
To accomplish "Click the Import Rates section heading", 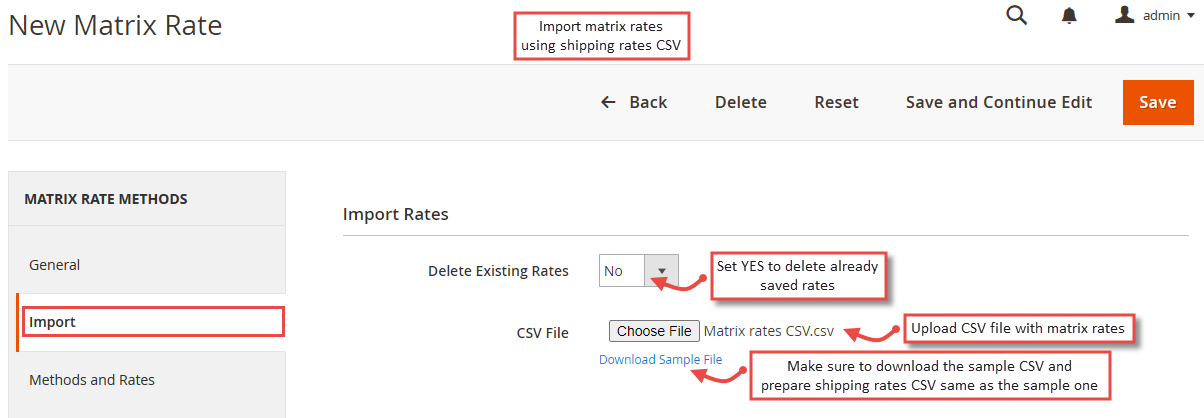I will 396,214.
